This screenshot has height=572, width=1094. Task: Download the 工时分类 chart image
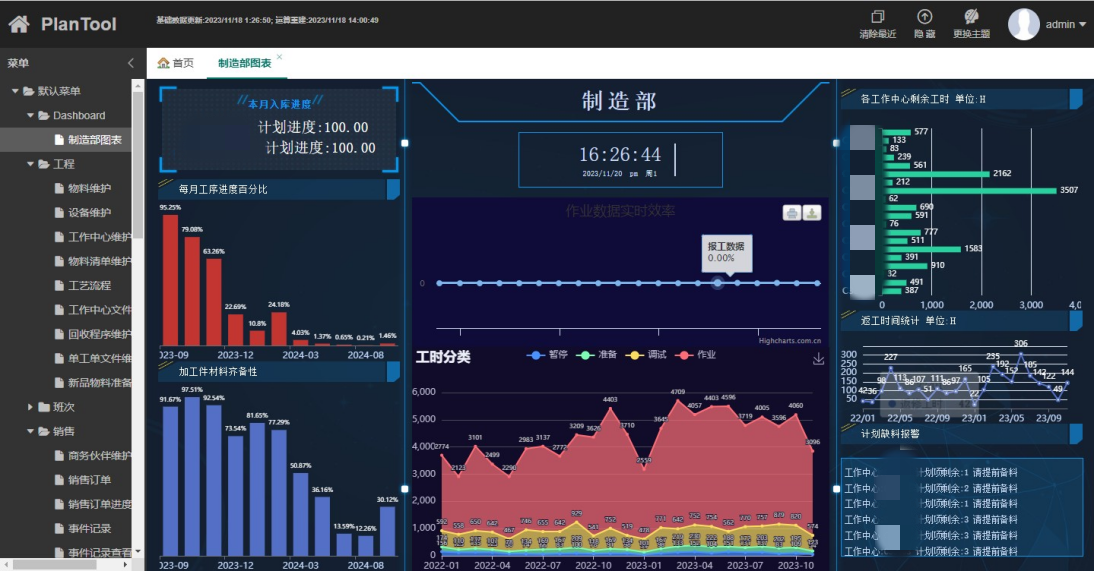point(819,359)
